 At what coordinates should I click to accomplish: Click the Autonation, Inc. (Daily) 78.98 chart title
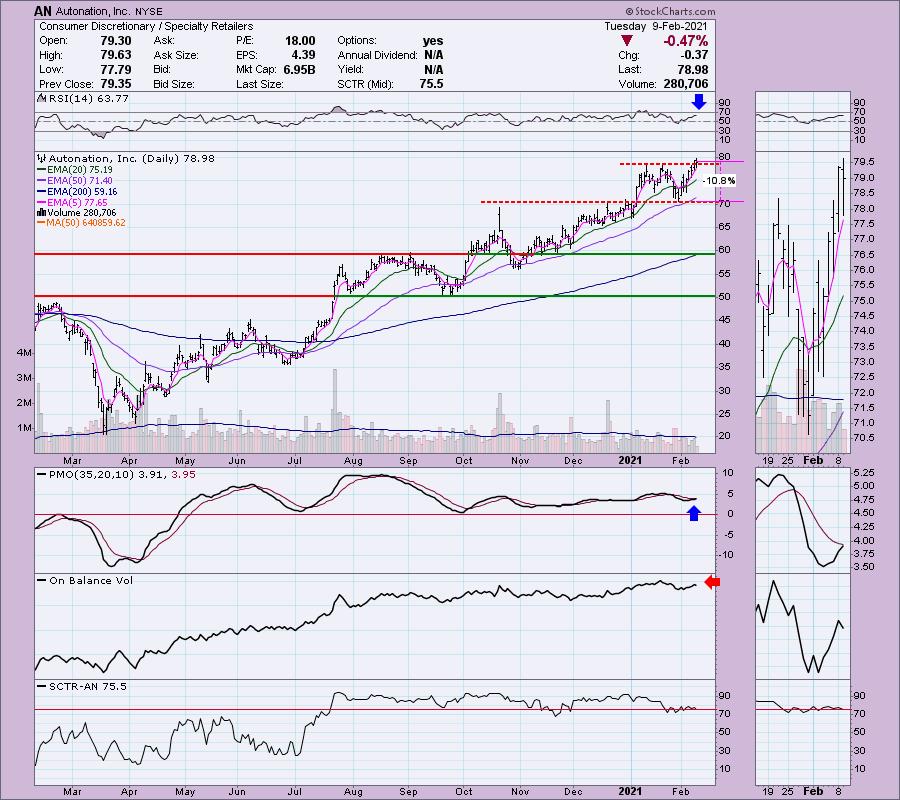click(131, 158)
